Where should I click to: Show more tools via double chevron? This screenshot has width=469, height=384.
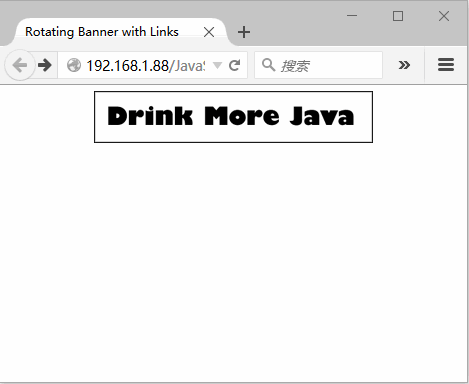point(404,65)
